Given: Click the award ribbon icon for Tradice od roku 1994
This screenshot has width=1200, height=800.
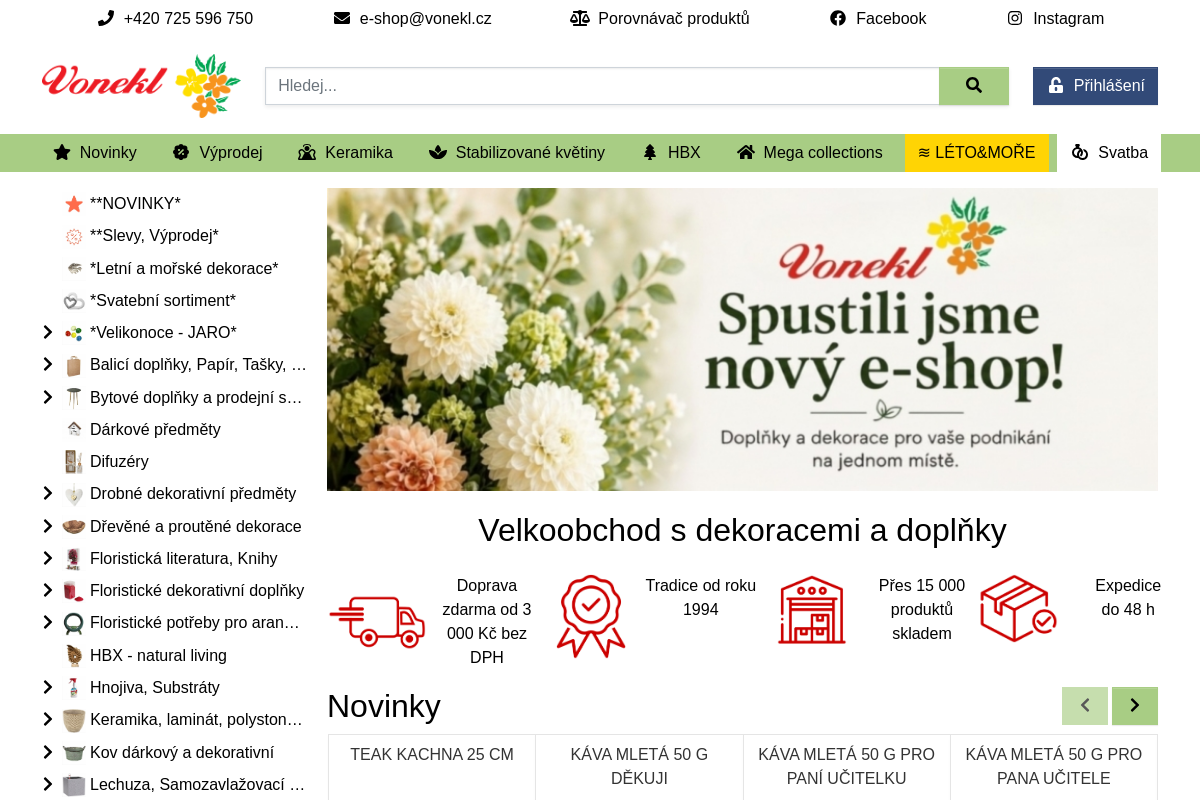Looking at the screenshot, I should pos(591,616).
